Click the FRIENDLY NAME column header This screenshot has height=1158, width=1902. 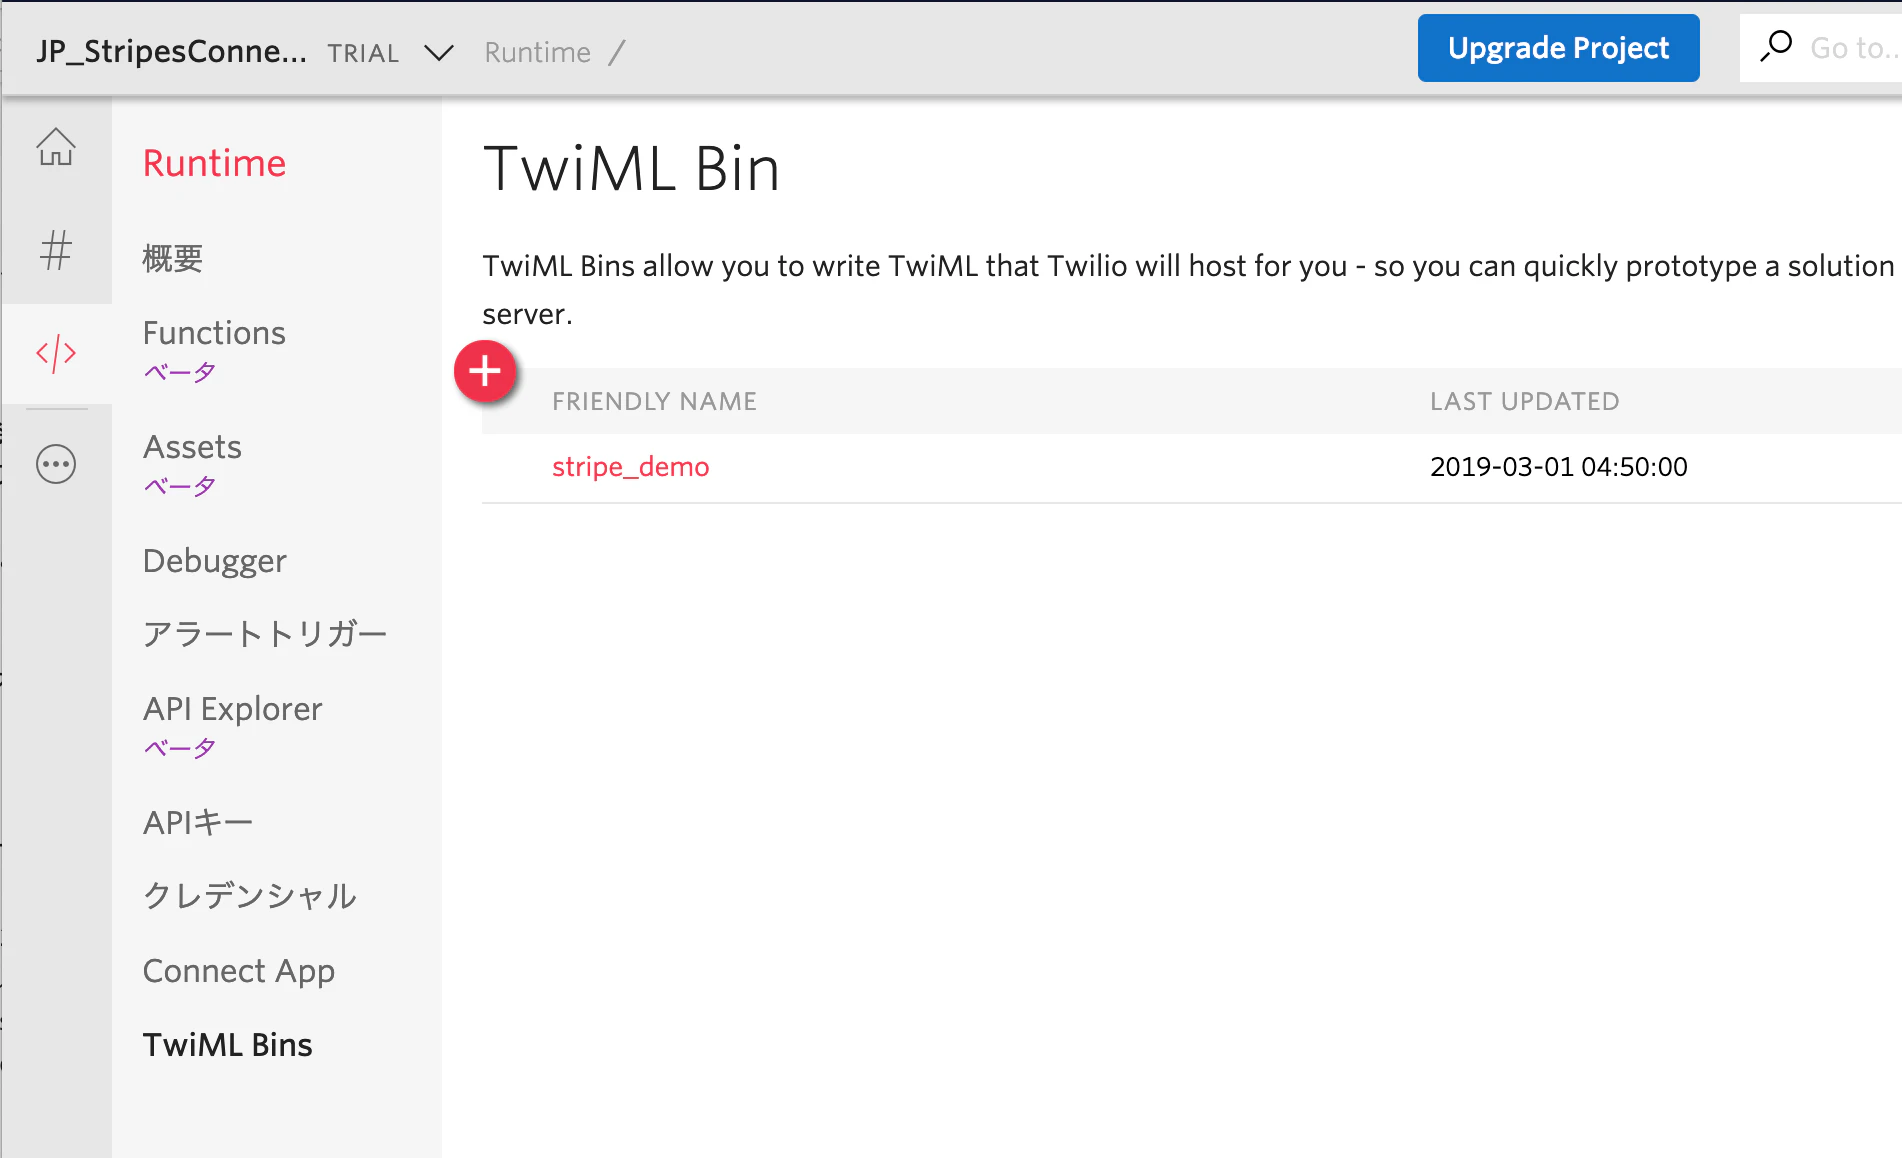[654, 401]
